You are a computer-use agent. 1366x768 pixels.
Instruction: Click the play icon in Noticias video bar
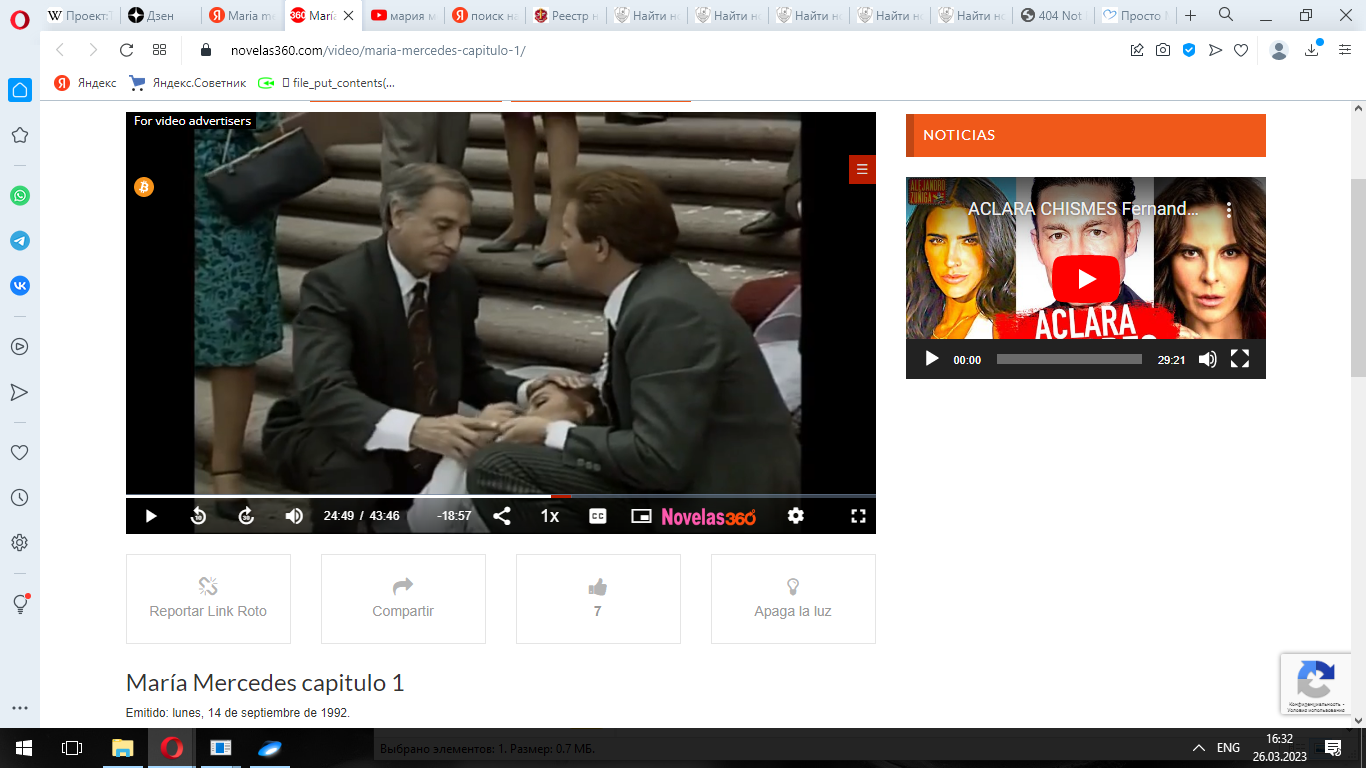[932, 359]
